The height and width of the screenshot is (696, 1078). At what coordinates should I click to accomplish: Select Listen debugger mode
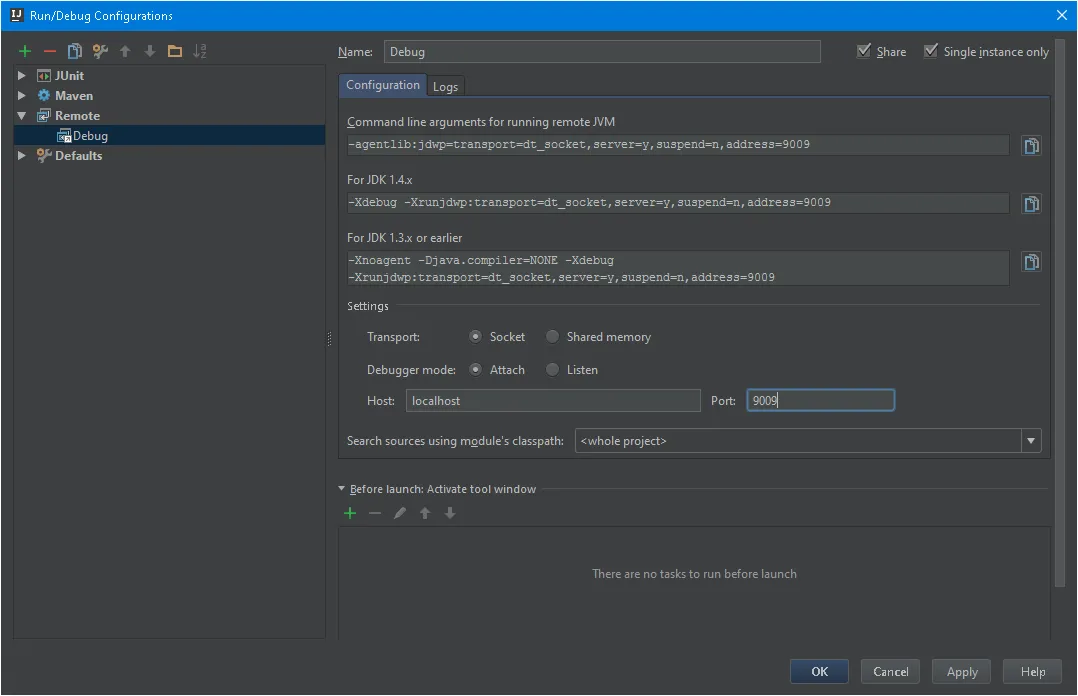552,369
